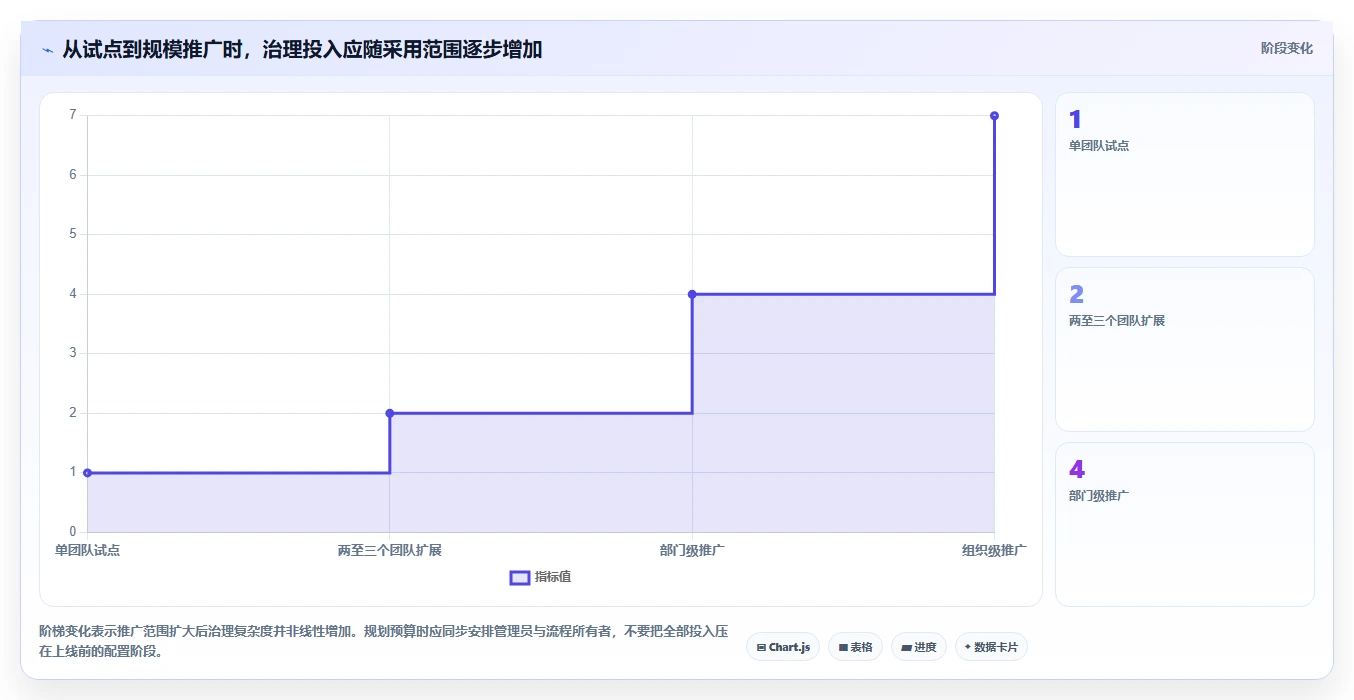Screen dimensions: 1354x700
Task: Click the 部门级推广 x-axis label
Action: tap(692, 550)
